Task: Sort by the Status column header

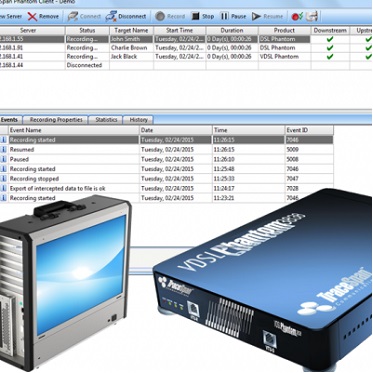Action: 87,30
